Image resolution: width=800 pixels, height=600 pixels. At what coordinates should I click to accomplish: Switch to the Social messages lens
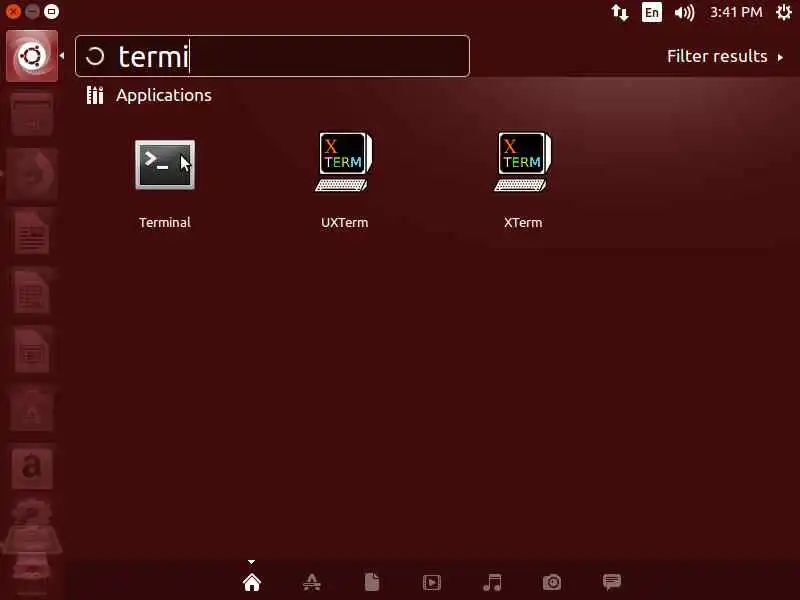pyautogui.click(x=612, y=582)
